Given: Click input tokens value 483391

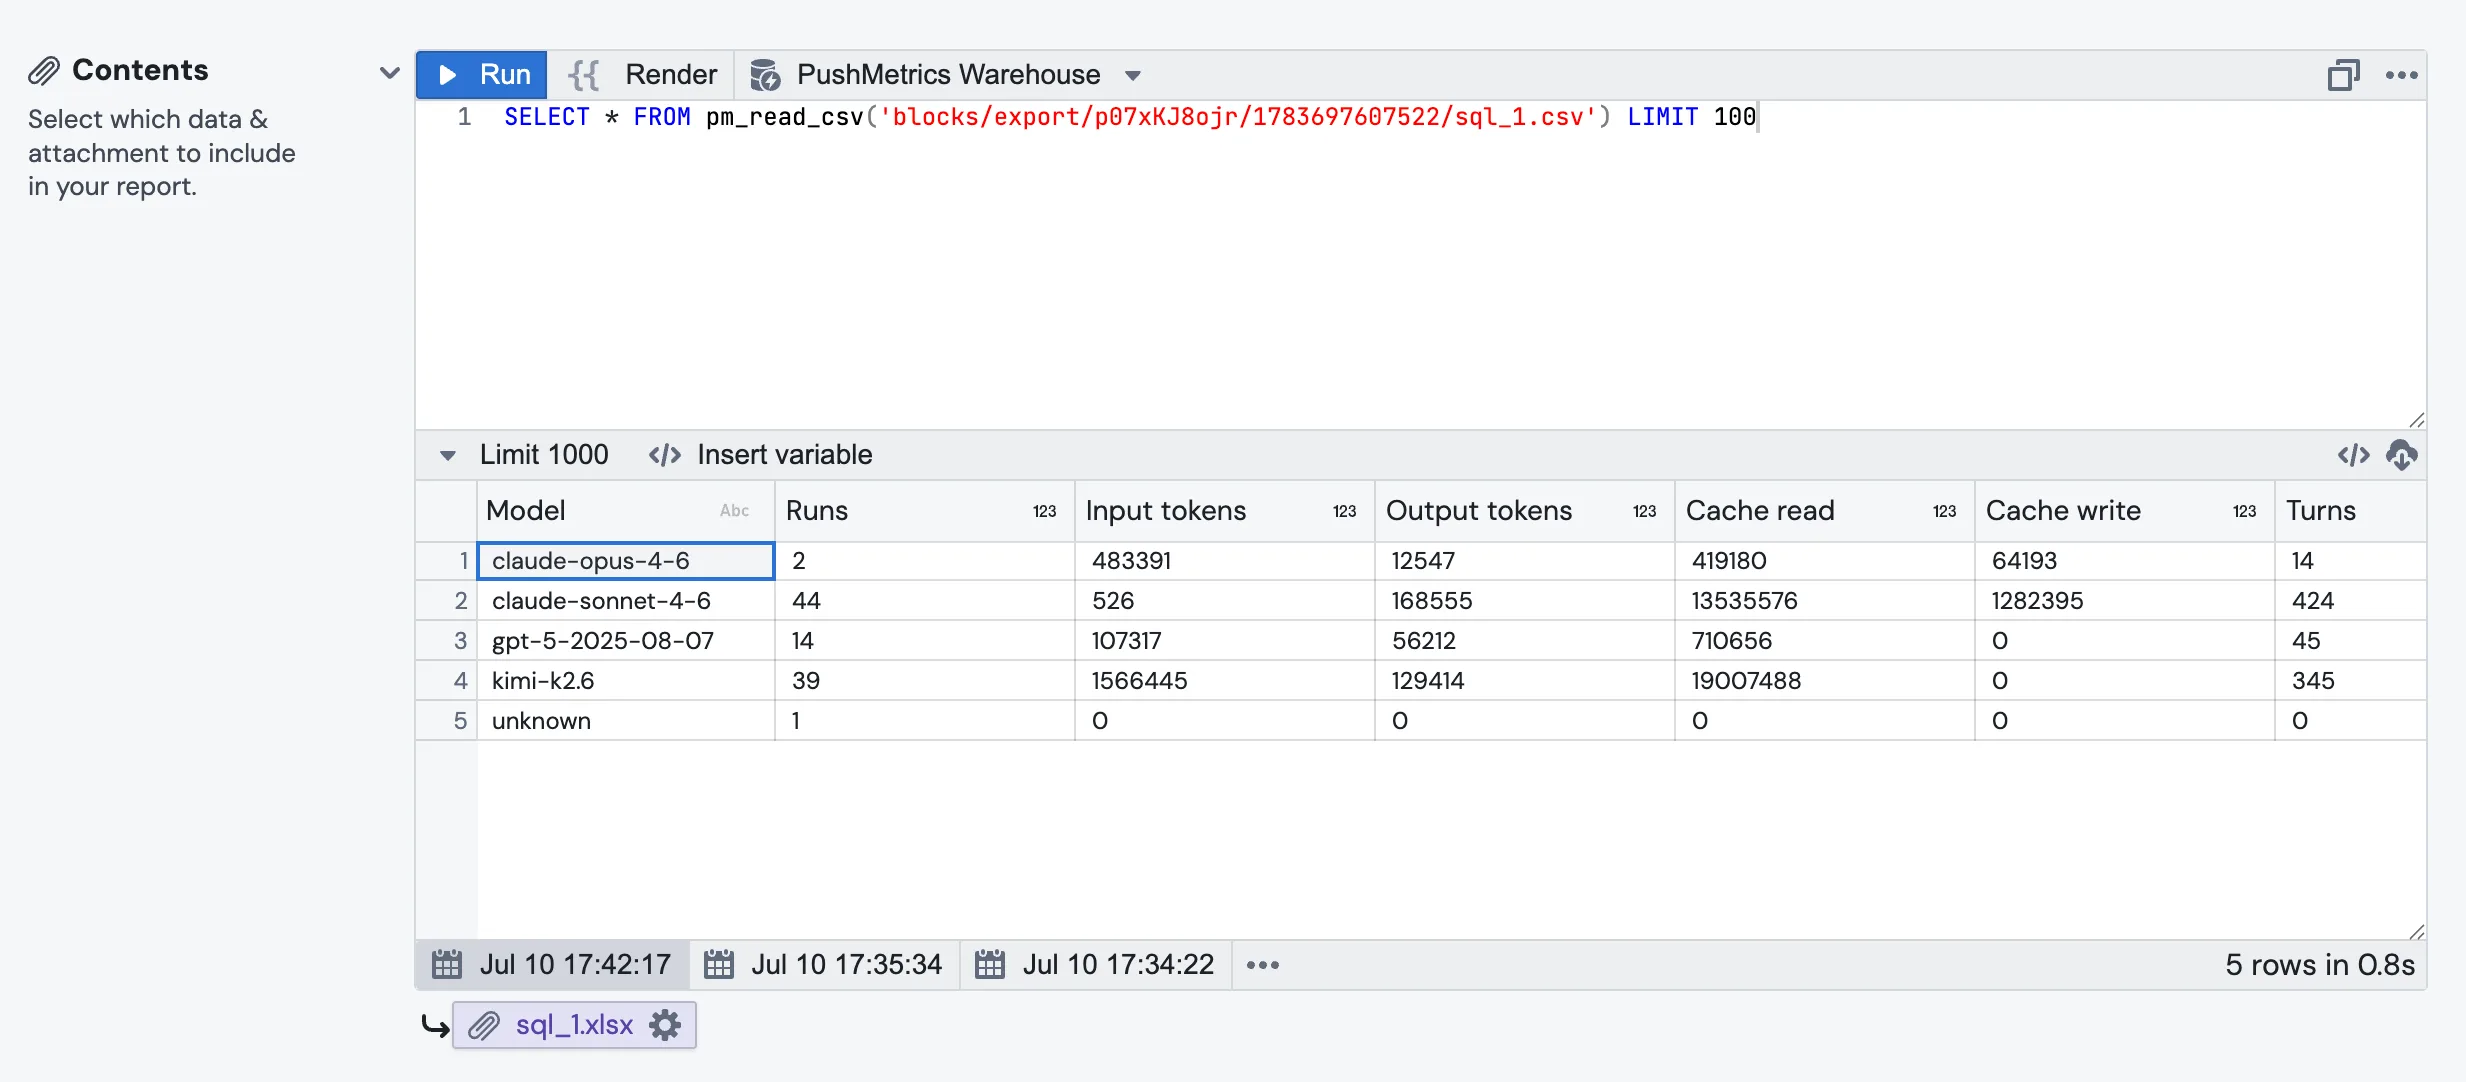Looking at the screenshot, I should 1224,561.
